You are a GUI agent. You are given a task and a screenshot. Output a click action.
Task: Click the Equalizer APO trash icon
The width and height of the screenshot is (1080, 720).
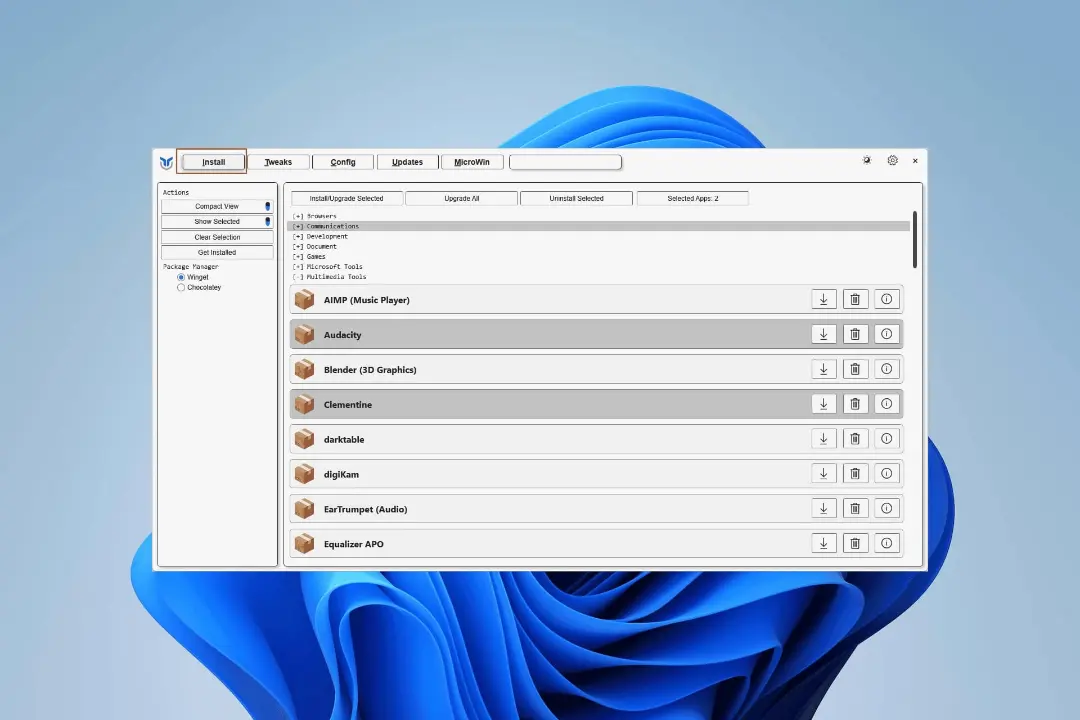coord(855,544)
